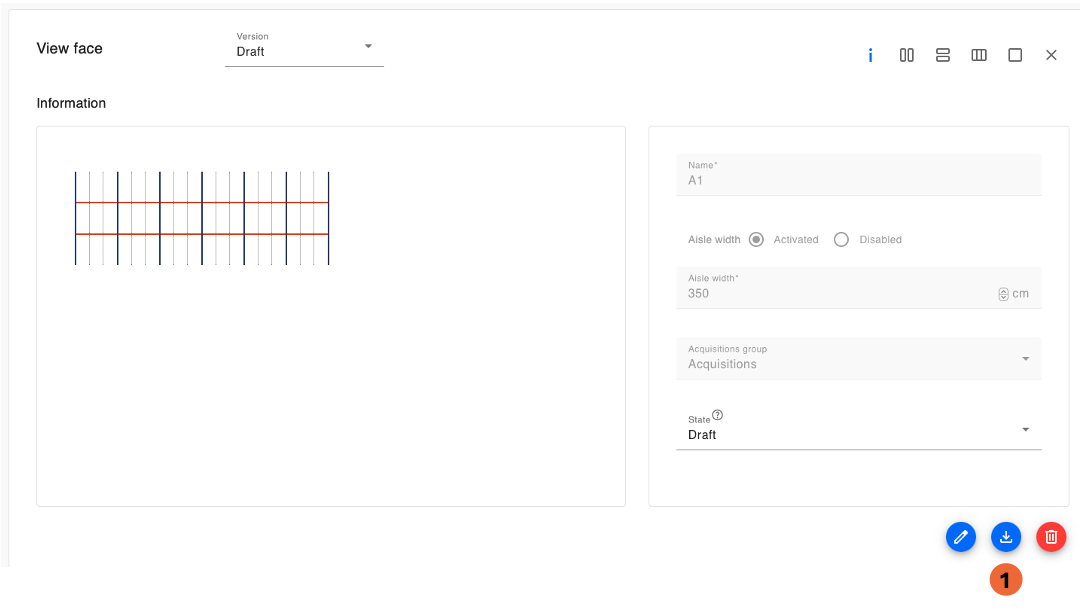1083x614 pixels.
Task: Switch to two-column layout icon
Action: 907,55
